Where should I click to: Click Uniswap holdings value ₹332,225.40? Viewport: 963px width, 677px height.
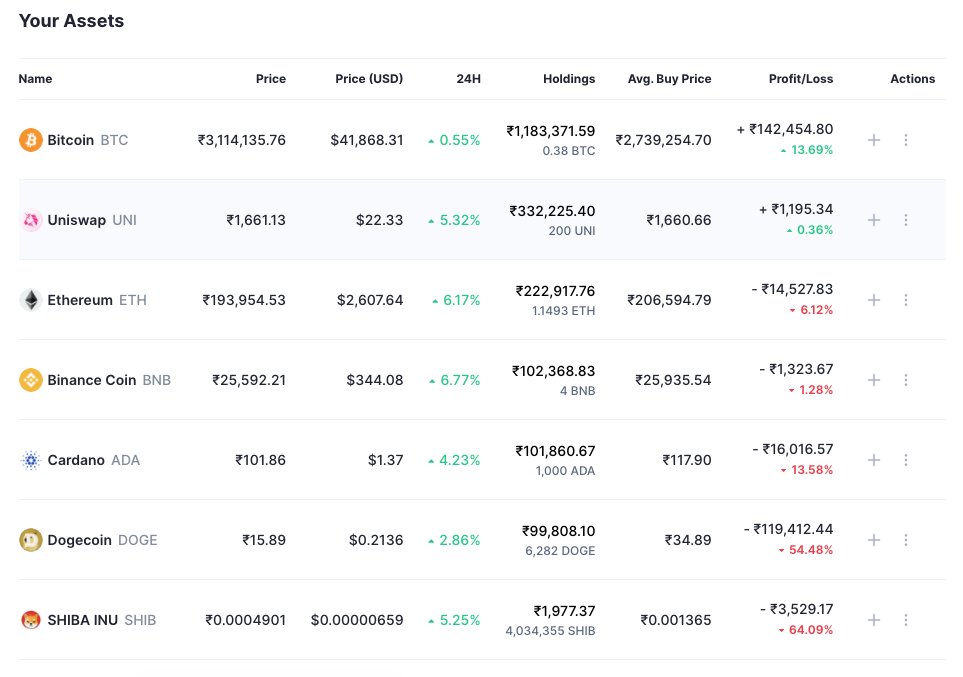552,211
